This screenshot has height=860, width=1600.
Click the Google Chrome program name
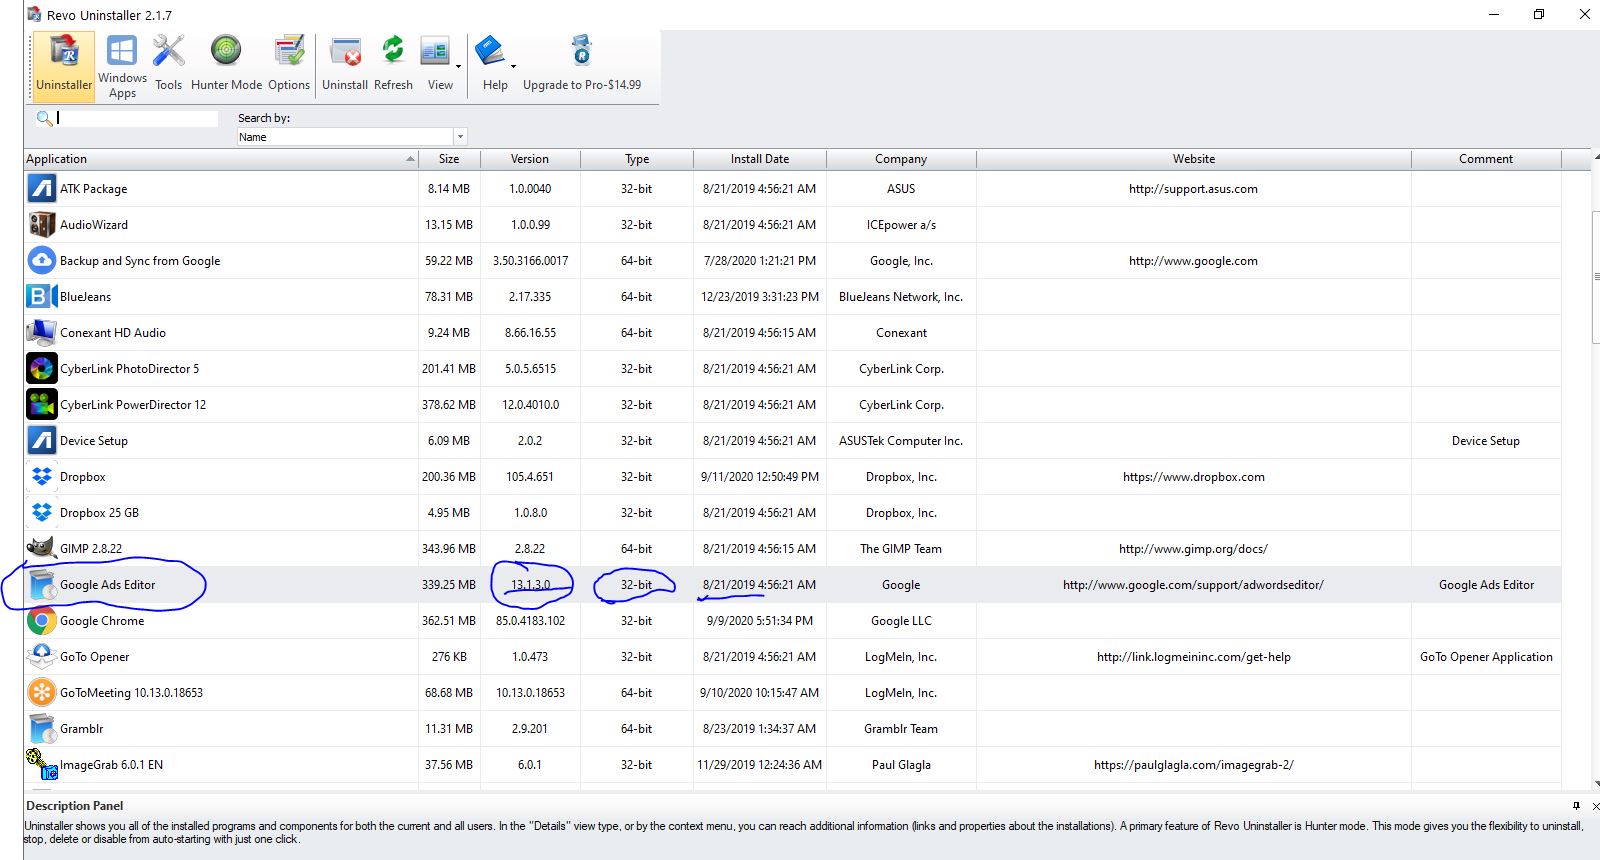[x=102, y=621]
